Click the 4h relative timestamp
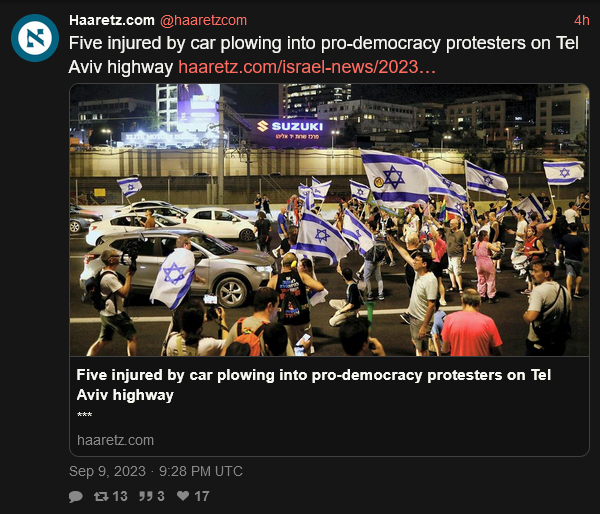Screen dimensions: 600x514 tap(582, 20)
